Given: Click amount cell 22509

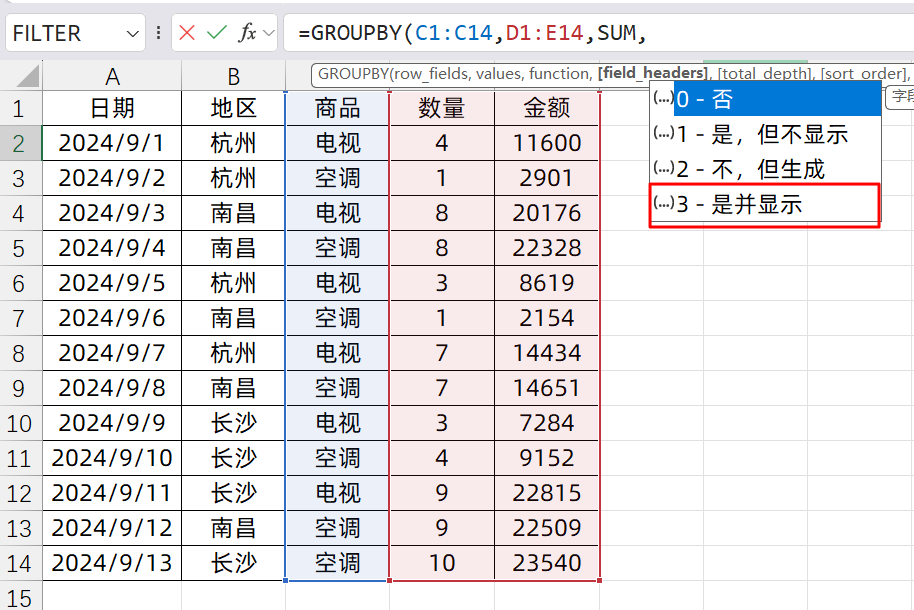Looking at the screenshot, I should point(547,528).
